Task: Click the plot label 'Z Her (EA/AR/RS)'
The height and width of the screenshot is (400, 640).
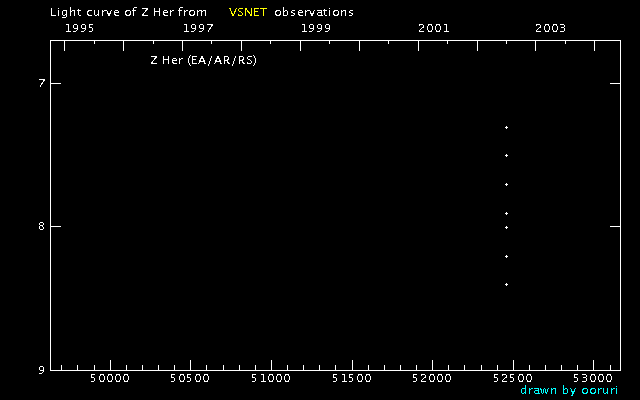Action: (203, 61)
